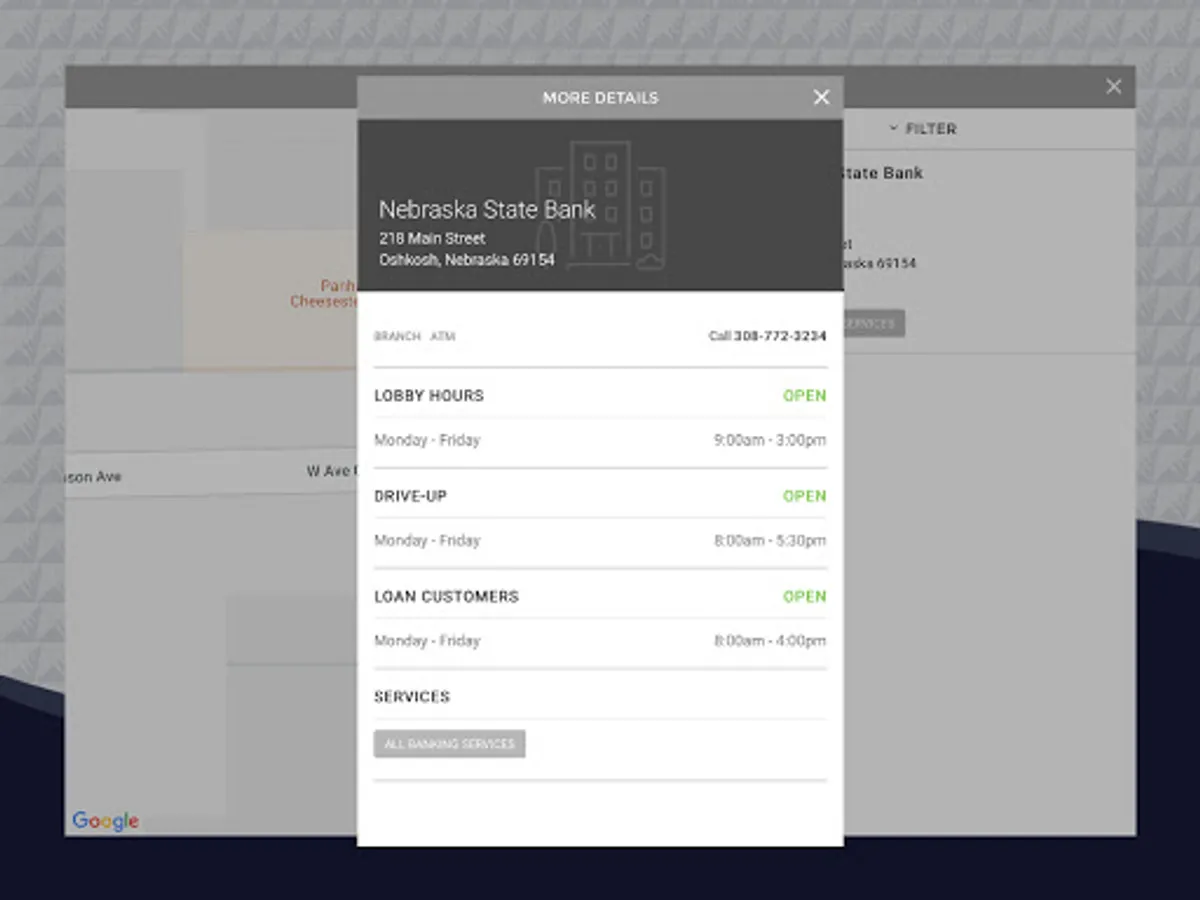This screenshot has height=900, width=1200.
Task: Select the Nebraska State Bank title
Action: click(487, 210)
